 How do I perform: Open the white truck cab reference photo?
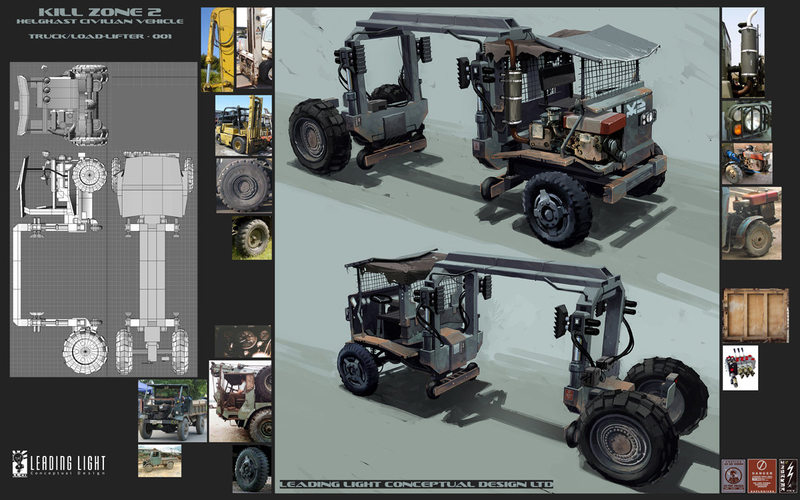(254, 47)
